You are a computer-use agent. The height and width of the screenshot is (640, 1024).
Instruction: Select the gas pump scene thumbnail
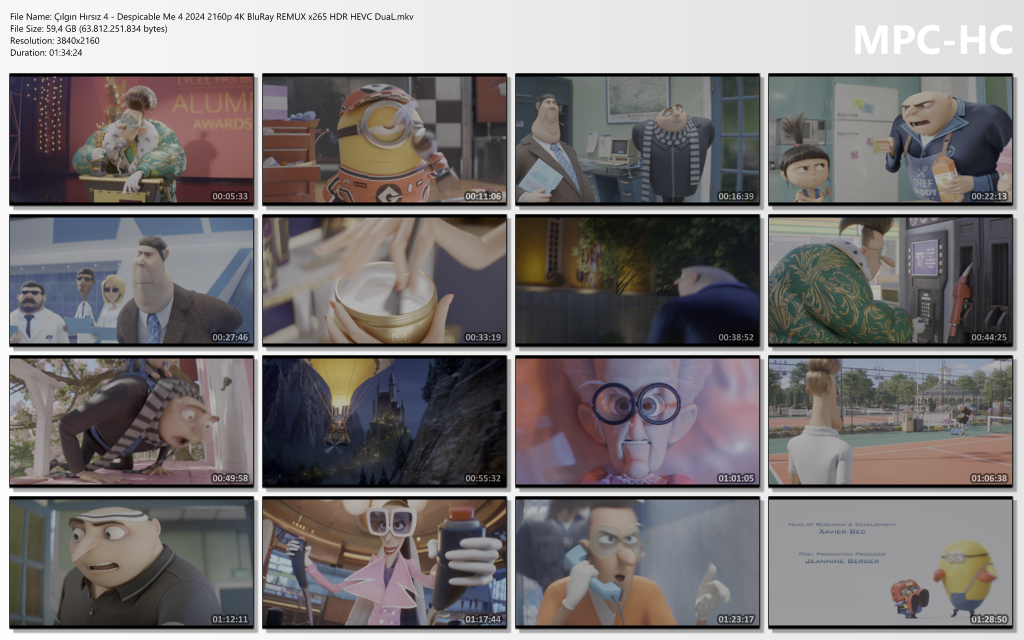coord(890,280)
